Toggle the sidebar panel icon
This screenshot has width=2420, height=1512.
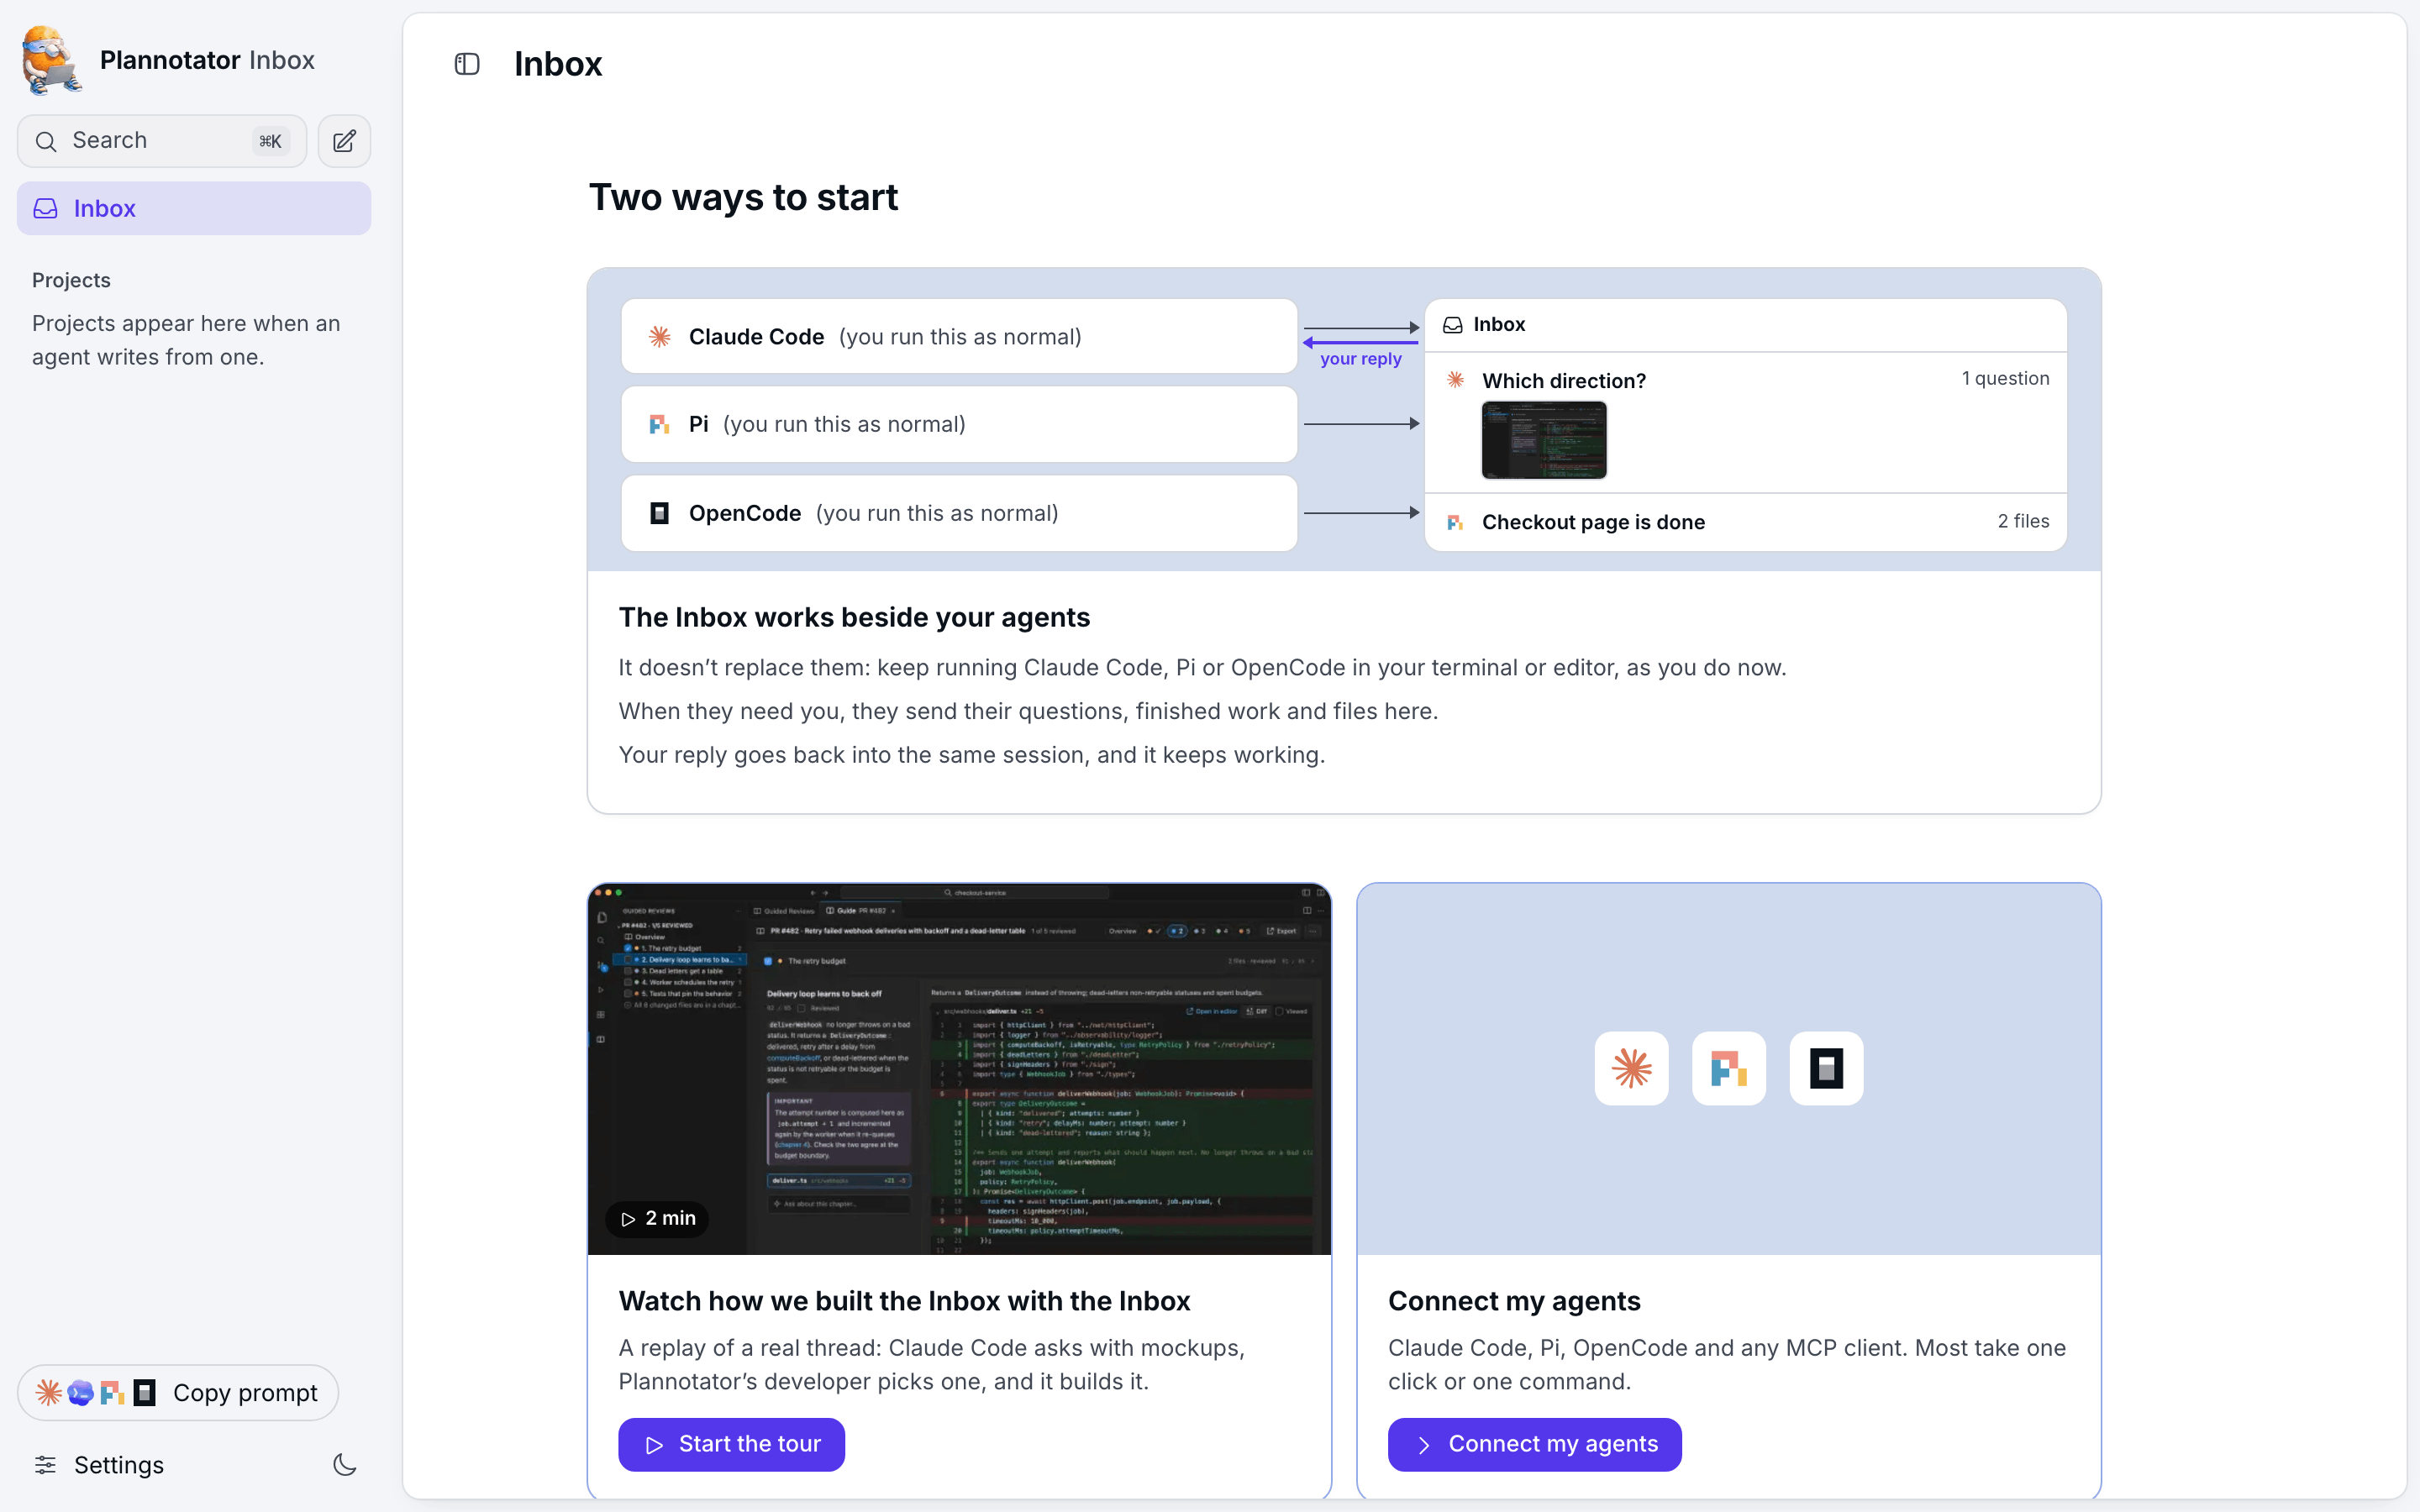(x=467, y=64)
